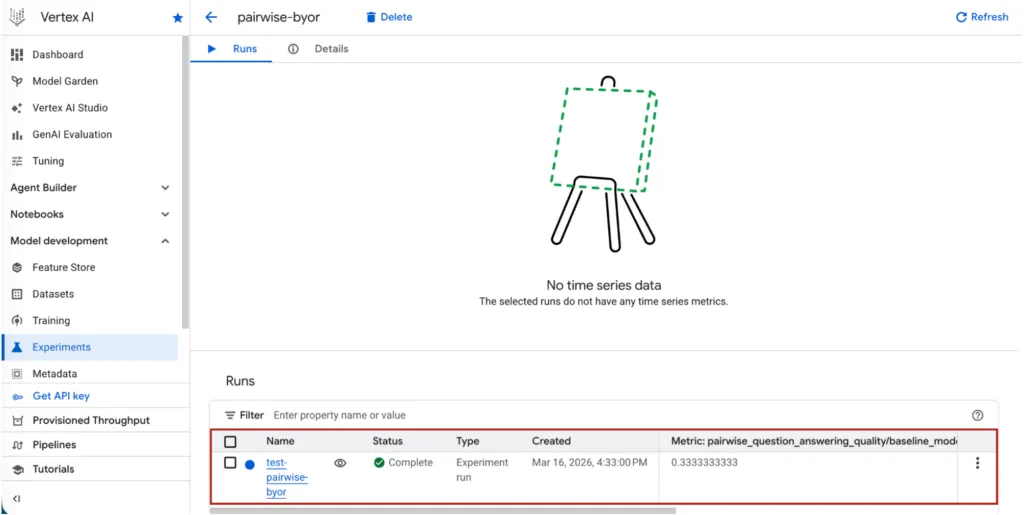Click the pairwise-byor page title
This screenshot has width=1024, height=515.
pyautogui.click(x=279, y=17)
